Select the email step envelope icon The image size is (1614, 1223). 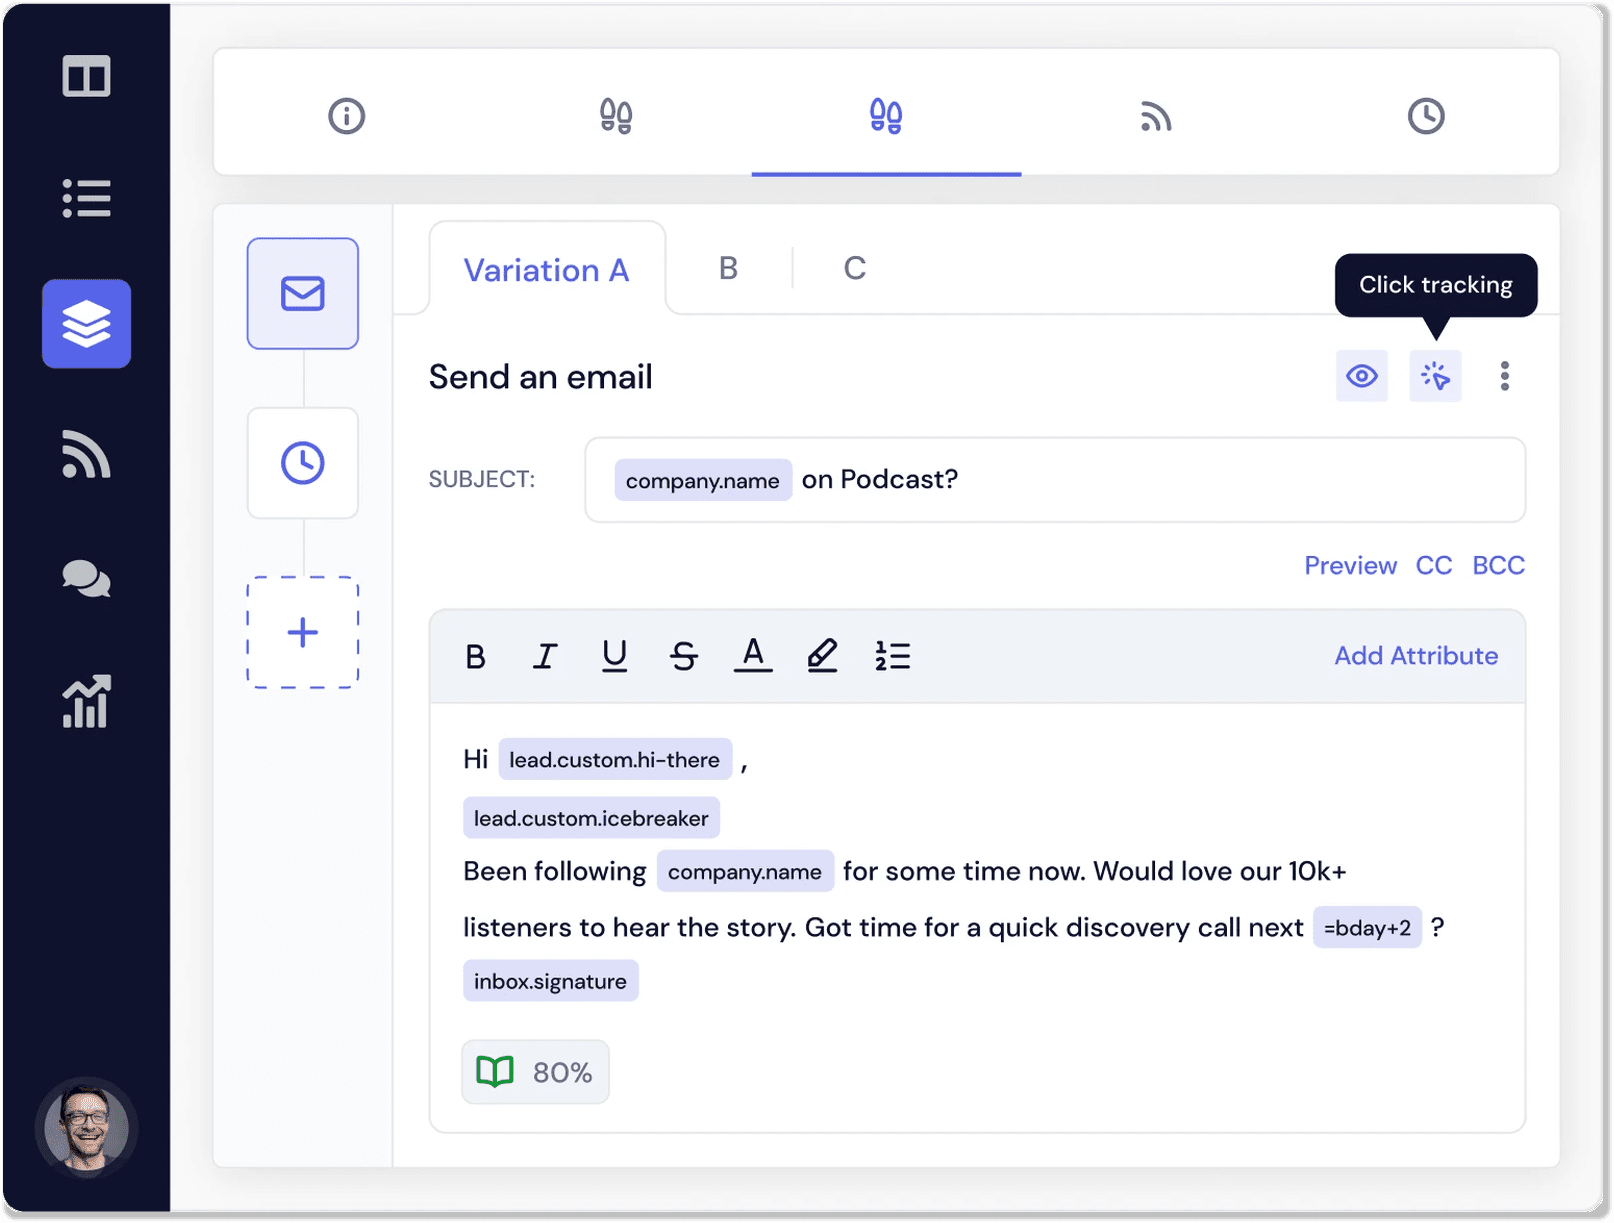click(x=303, y=294)
